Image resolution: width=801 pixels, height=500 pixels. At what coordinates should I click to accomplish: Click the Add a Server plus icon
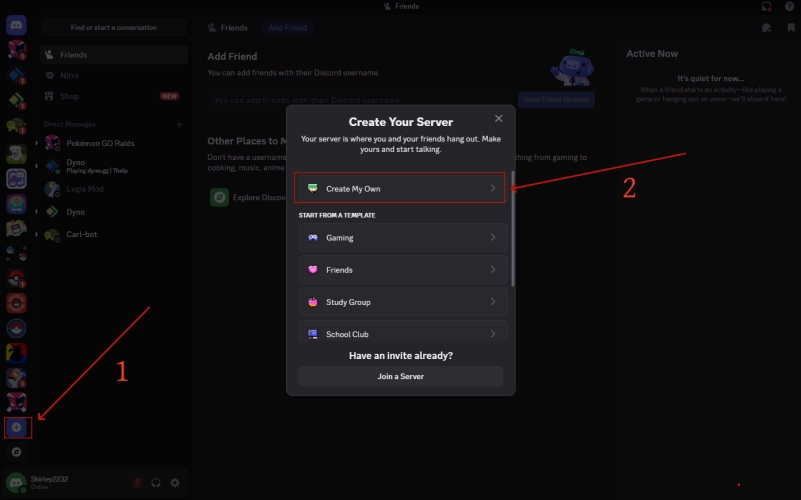point(16,427)
